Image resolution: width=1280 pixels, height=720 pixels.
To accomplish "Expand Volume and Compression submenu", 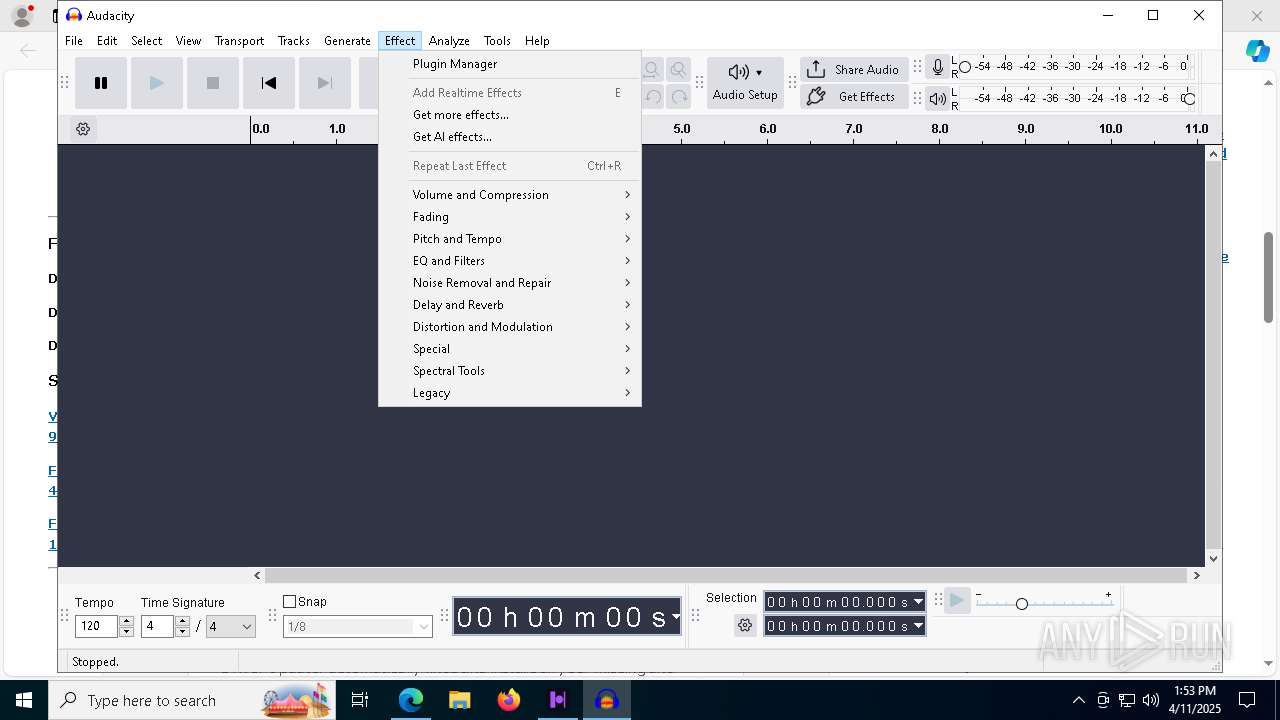I will [x=510, y=195].
